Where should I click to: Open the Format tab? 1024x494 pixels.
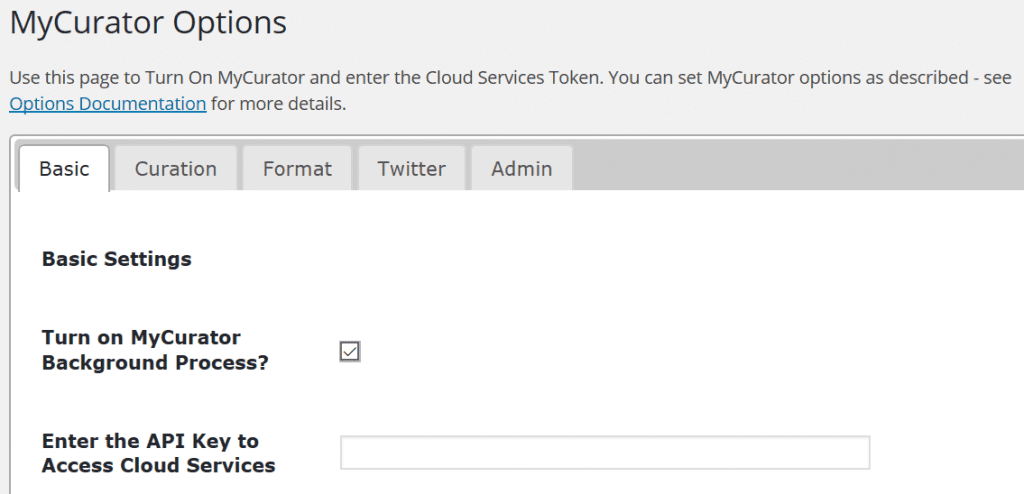[x=297, y=169]
